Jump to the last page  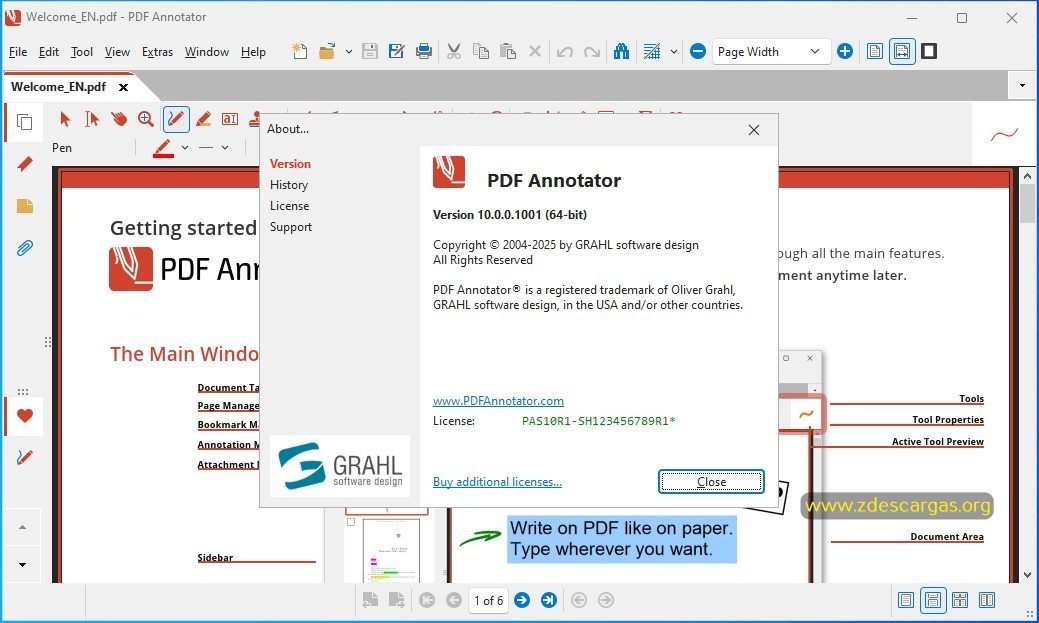click(x=549, y=600)
